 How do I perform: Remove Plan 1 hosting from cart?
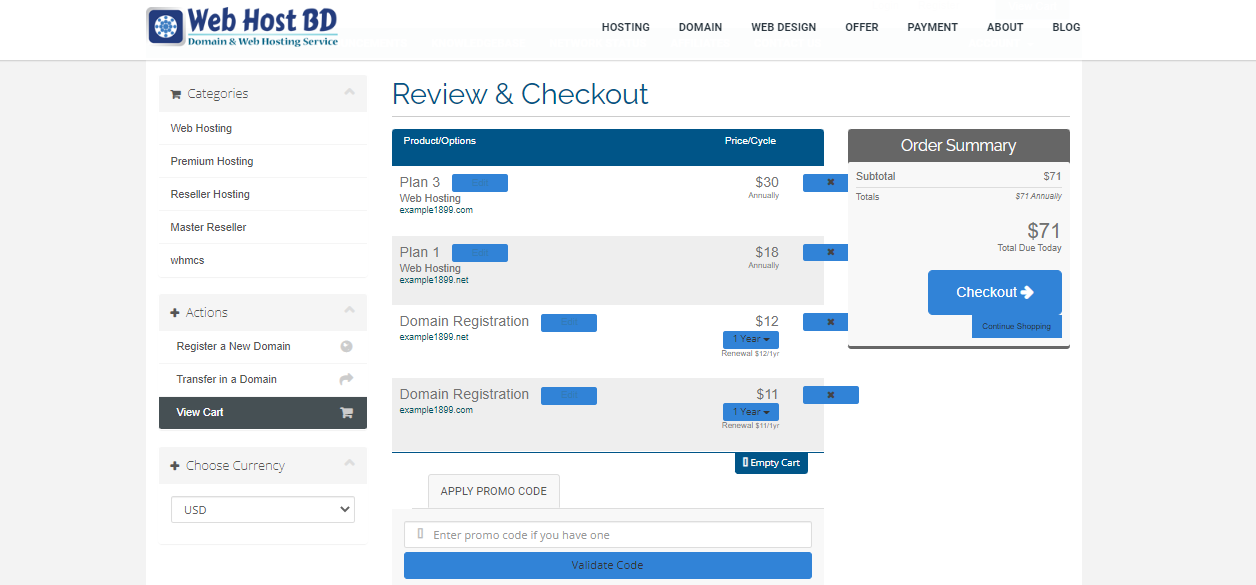point(830,253)
